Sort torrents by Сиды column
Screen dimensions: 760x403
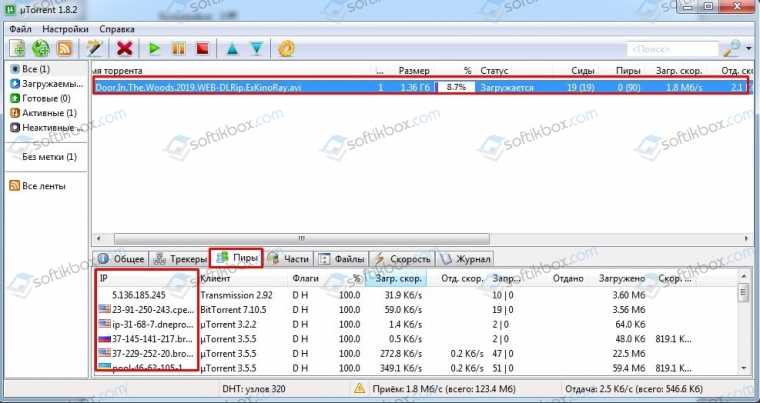coord(583,71)
